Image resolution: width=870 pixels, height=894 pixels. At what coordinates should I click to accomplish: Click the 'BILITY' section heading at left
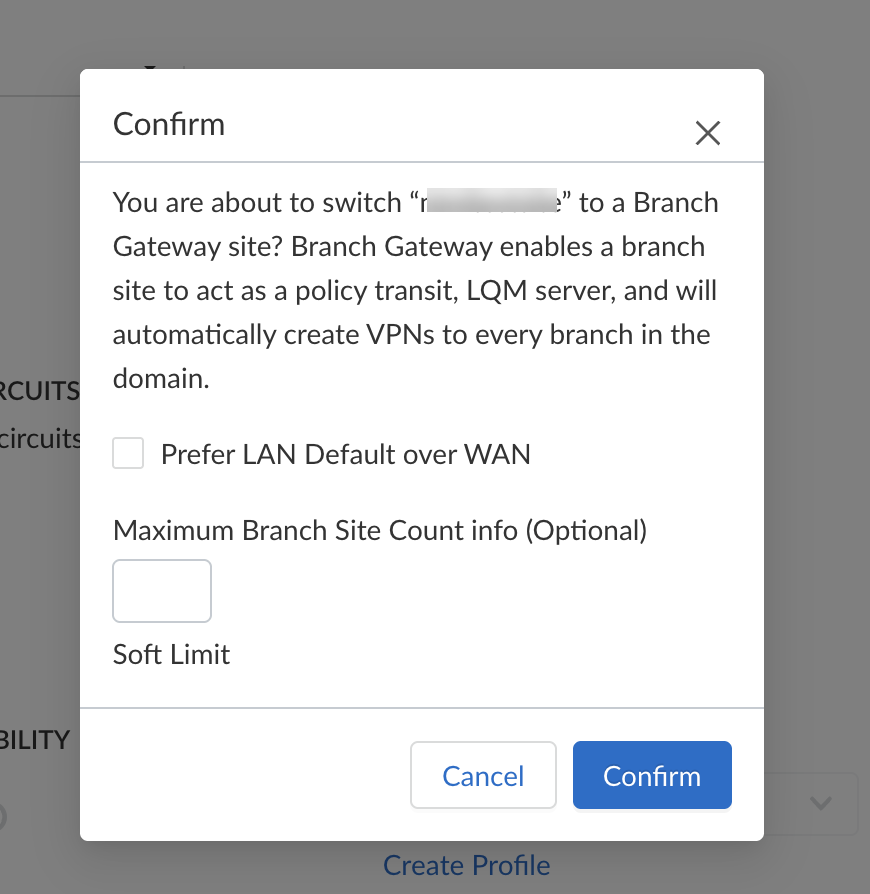click(x=36, y=740)
